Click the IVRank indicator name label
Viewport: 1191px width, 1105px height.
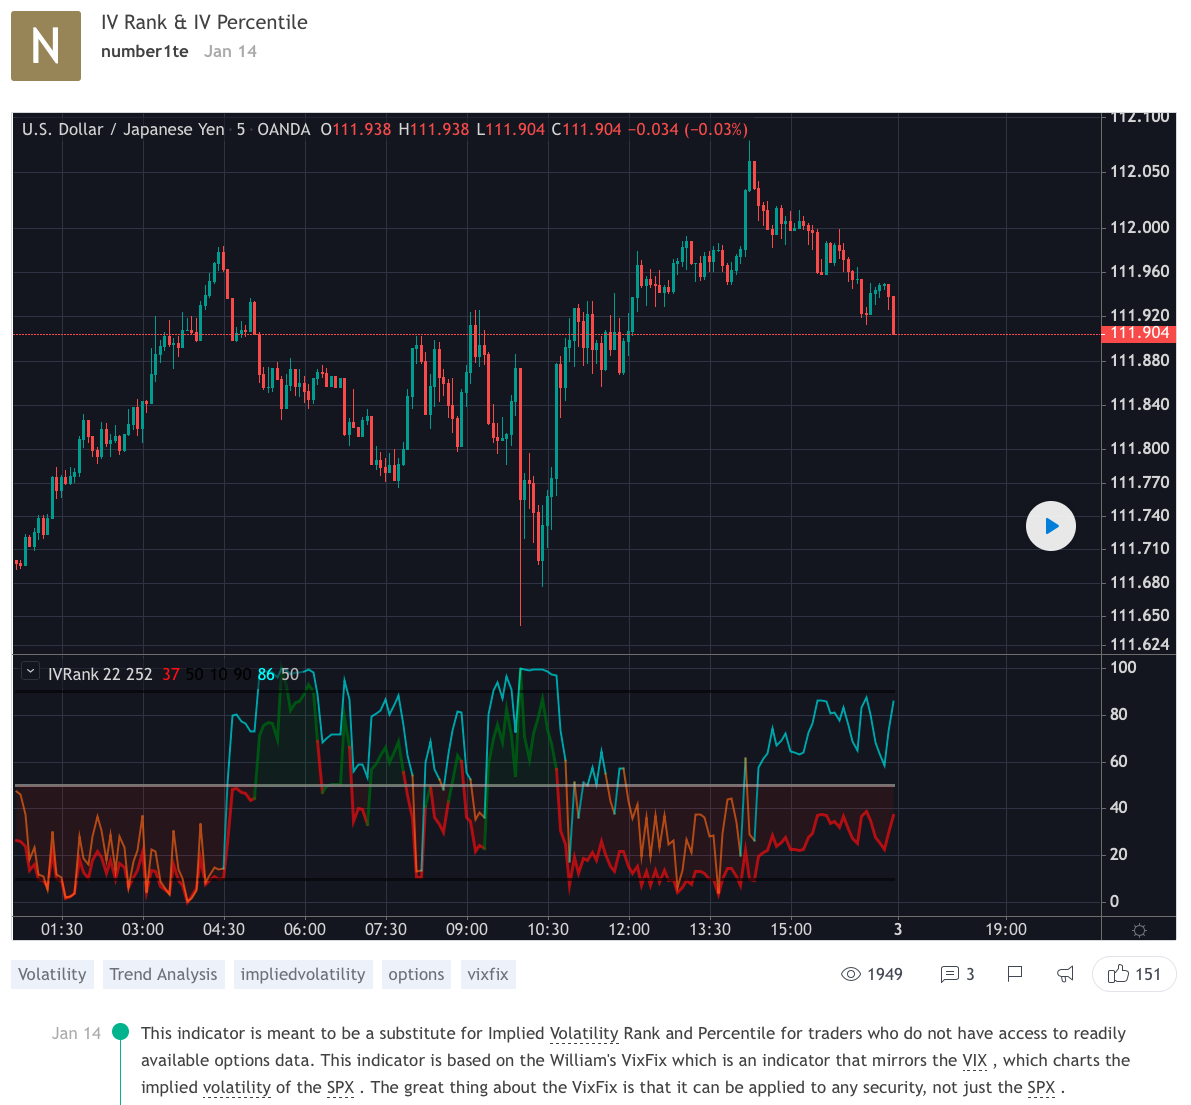click(x=100, y=674)
